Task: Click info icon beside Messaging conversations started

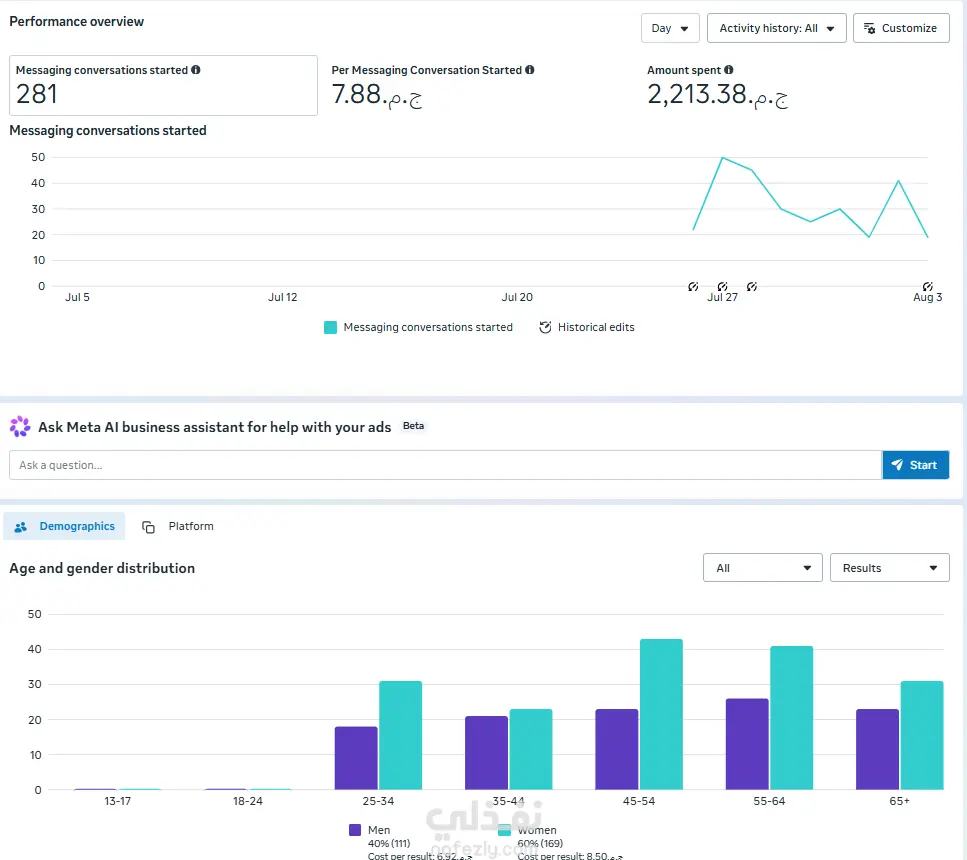Action: [195, 70]
